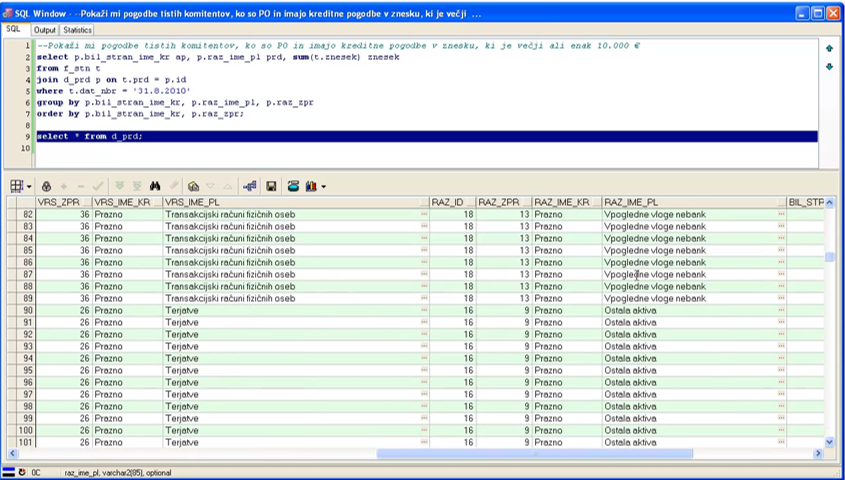The height and width of the screenshot is (480, 845).
Task: Click the export query results icon
Action: coord(293,186)
